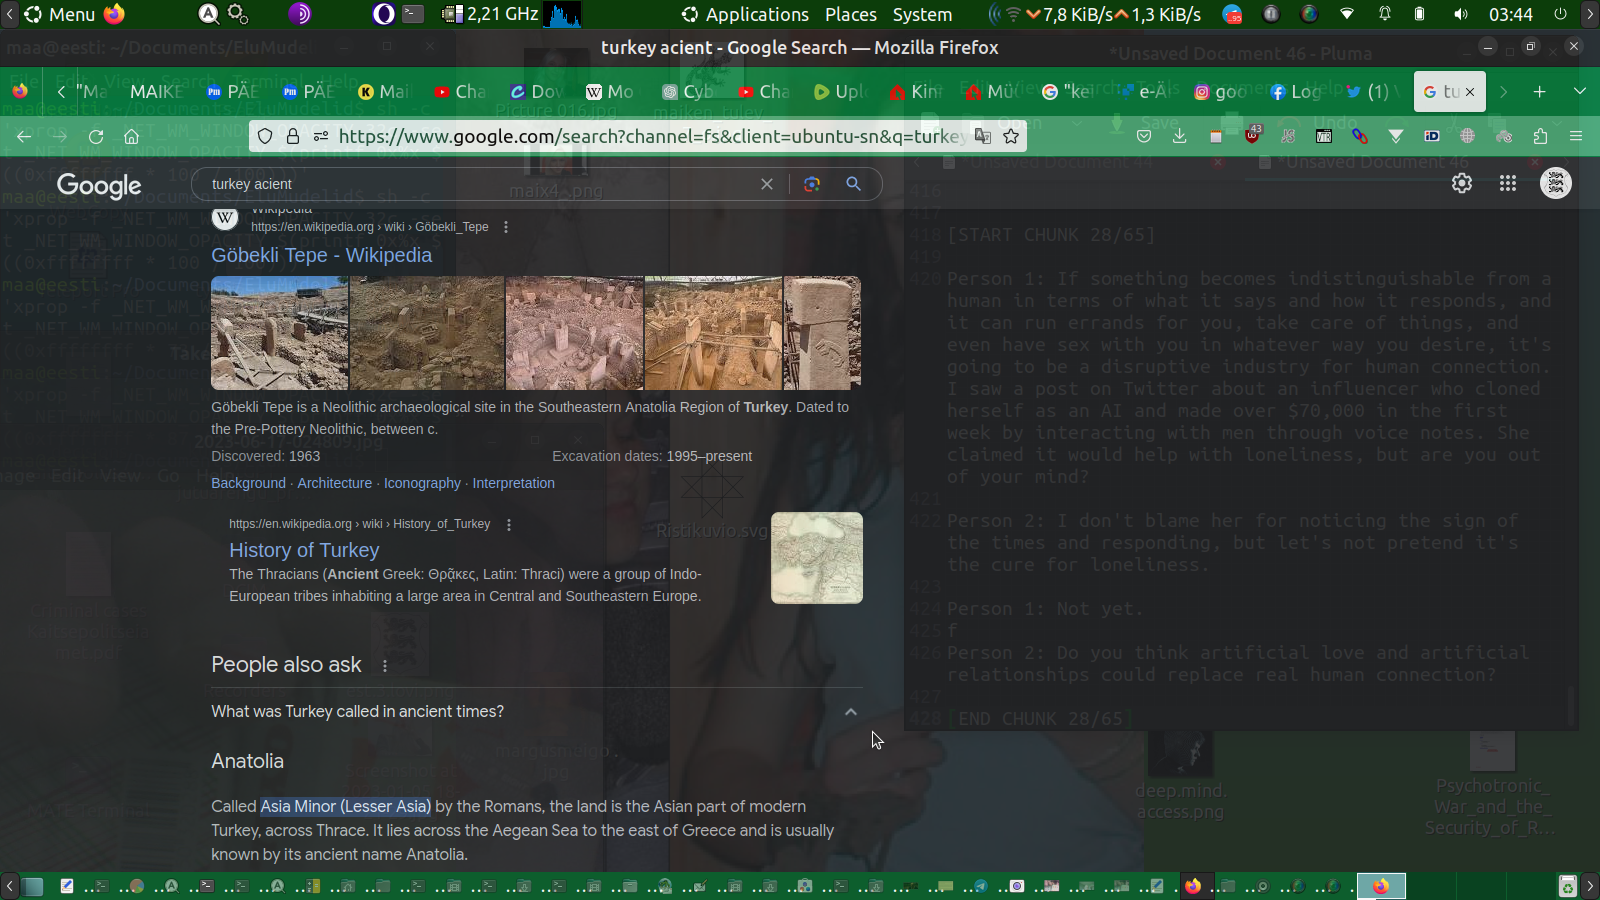Screen dimensions: 1600x900
Task: Open Google quick settings gear
Action: pyautogui.click(x=1462, y=183)
